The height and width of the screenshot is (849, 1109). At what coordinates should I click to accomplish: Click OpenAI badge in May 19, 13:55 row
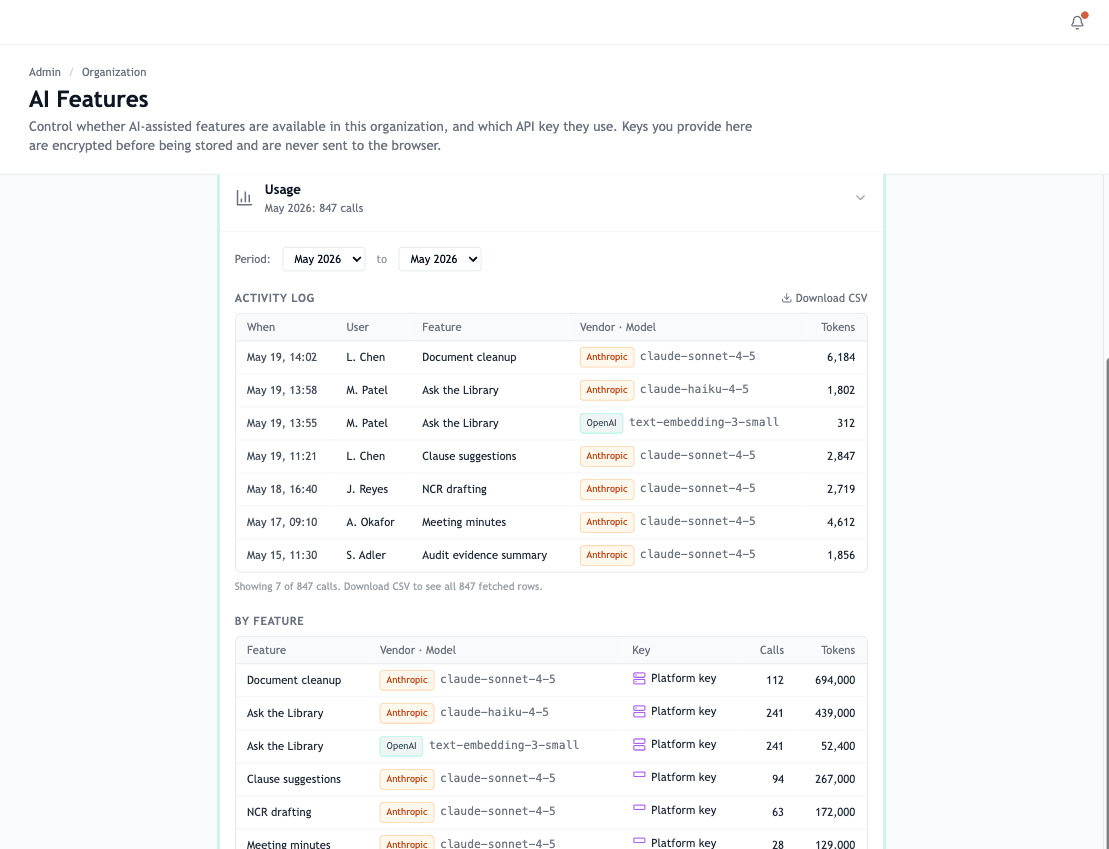pos(601,423)
